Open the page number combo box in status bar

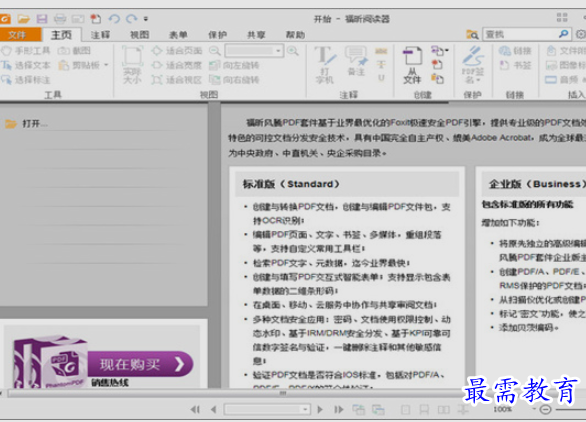click(x=267, y=409)
